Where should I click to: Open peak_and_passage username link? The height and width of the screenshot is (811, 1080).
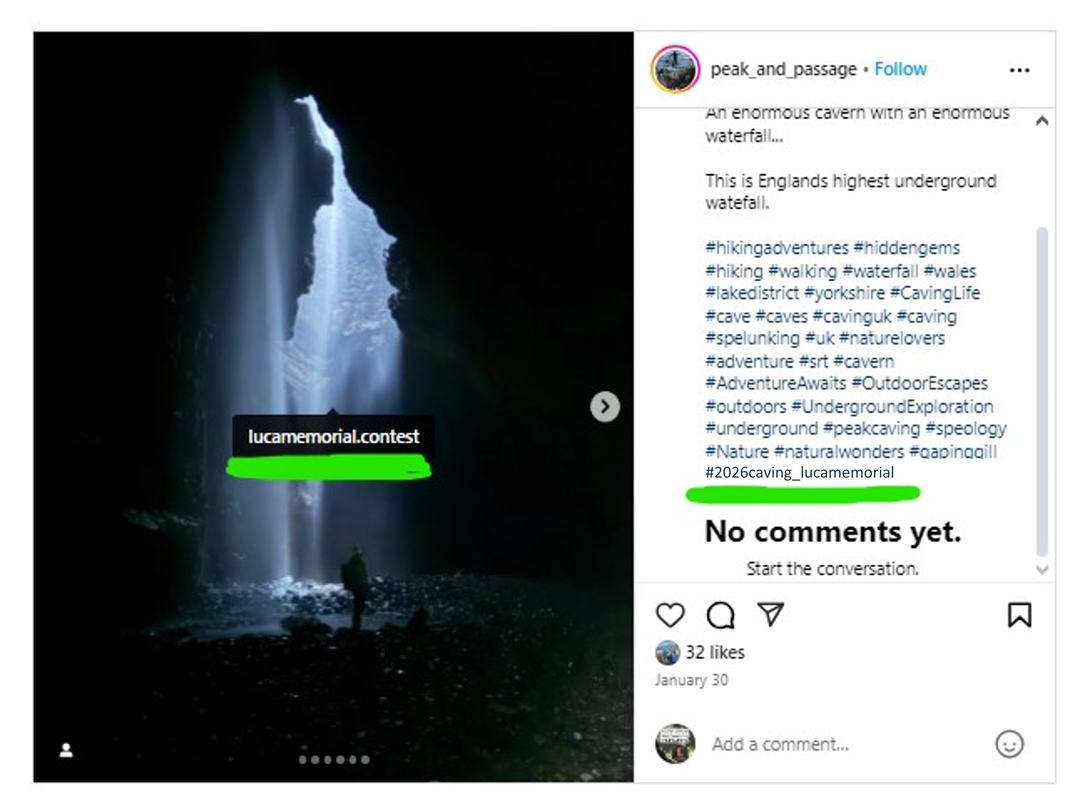click(783, 69)
